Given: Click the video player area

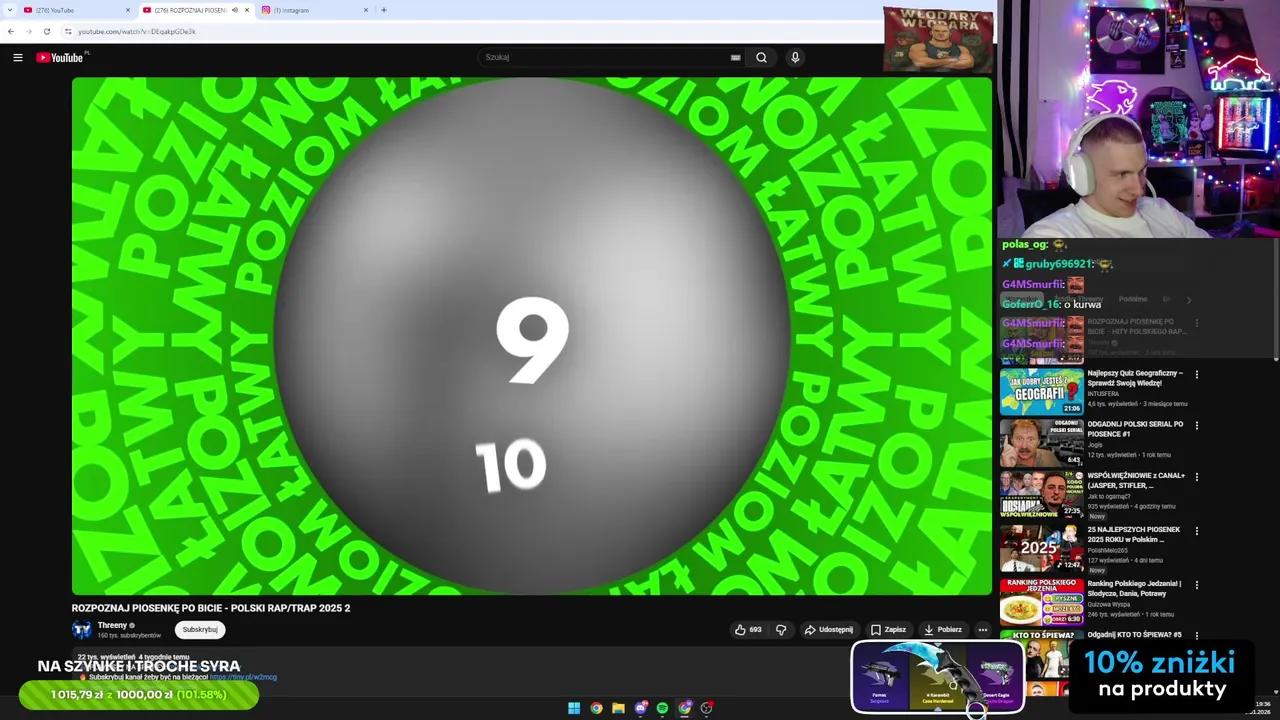Looking at the screenshot, I should 532,336.
